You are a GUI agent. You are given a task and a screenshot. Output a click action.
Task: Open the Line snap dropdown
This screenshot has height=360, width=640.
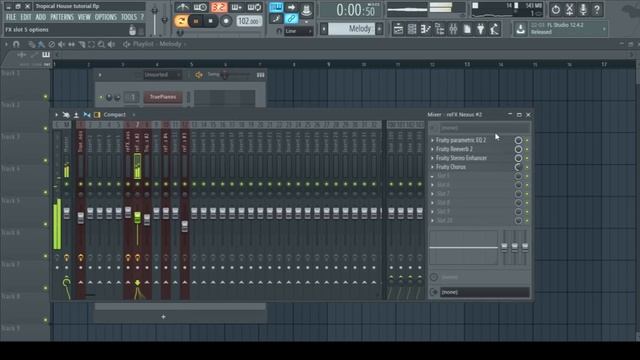pos(298,31)
